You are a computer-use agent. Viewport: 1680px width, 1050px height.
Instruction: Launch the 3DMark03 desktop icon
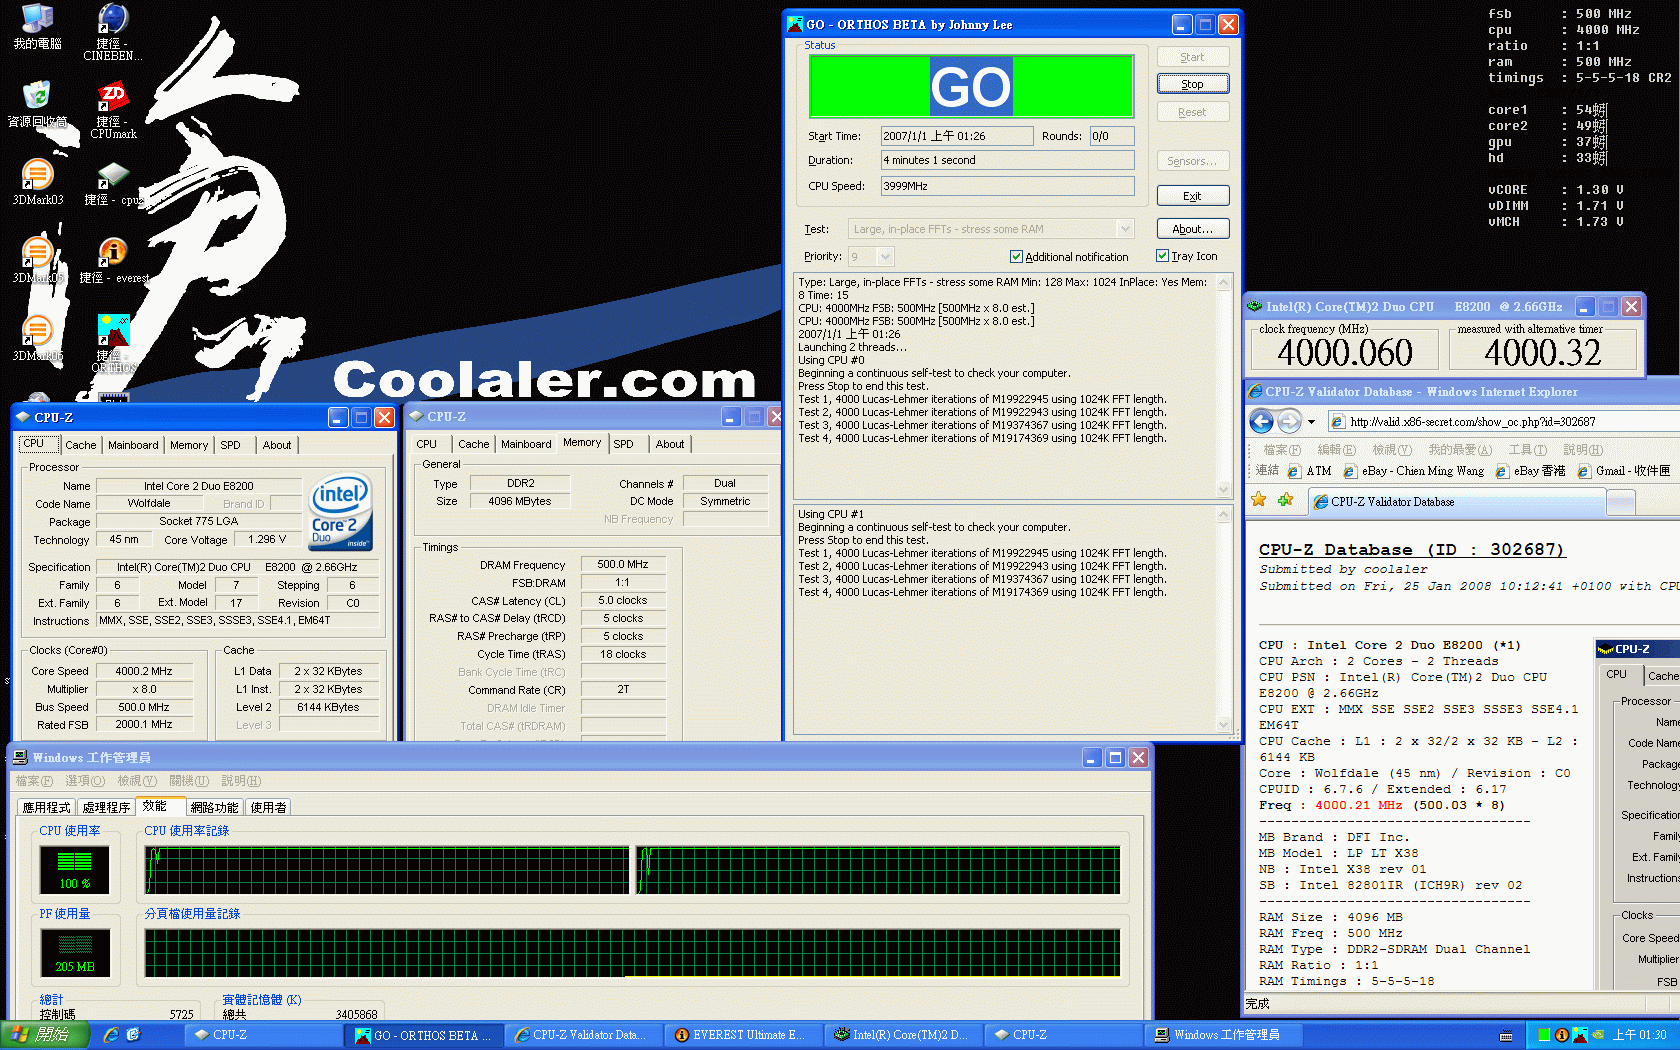pos(37,183)
